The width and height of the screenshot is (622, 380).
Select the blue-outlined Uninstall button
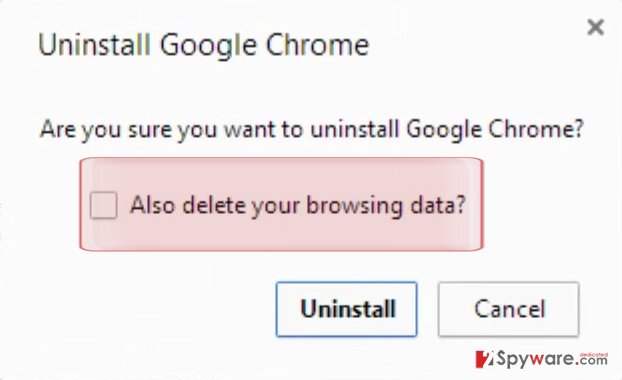(x=347, y=309)
